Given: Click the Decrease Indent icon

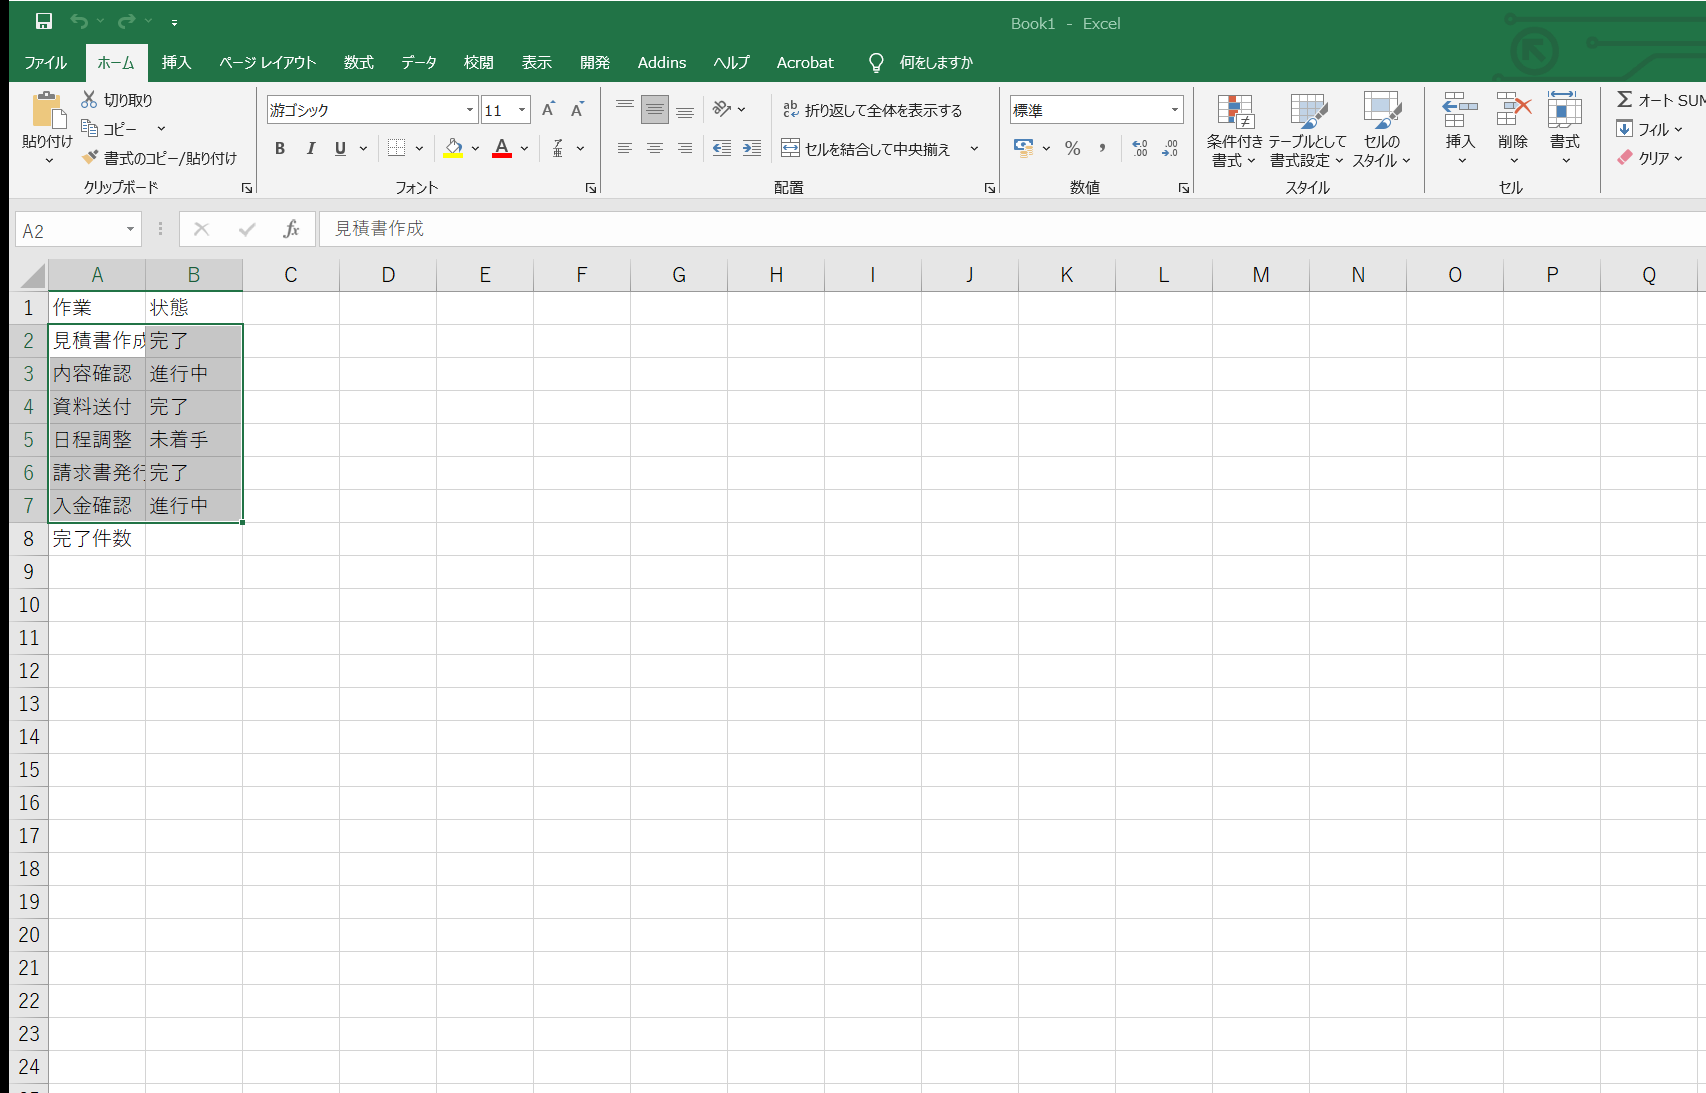Looking at the screenshot, I should [722, 148].
